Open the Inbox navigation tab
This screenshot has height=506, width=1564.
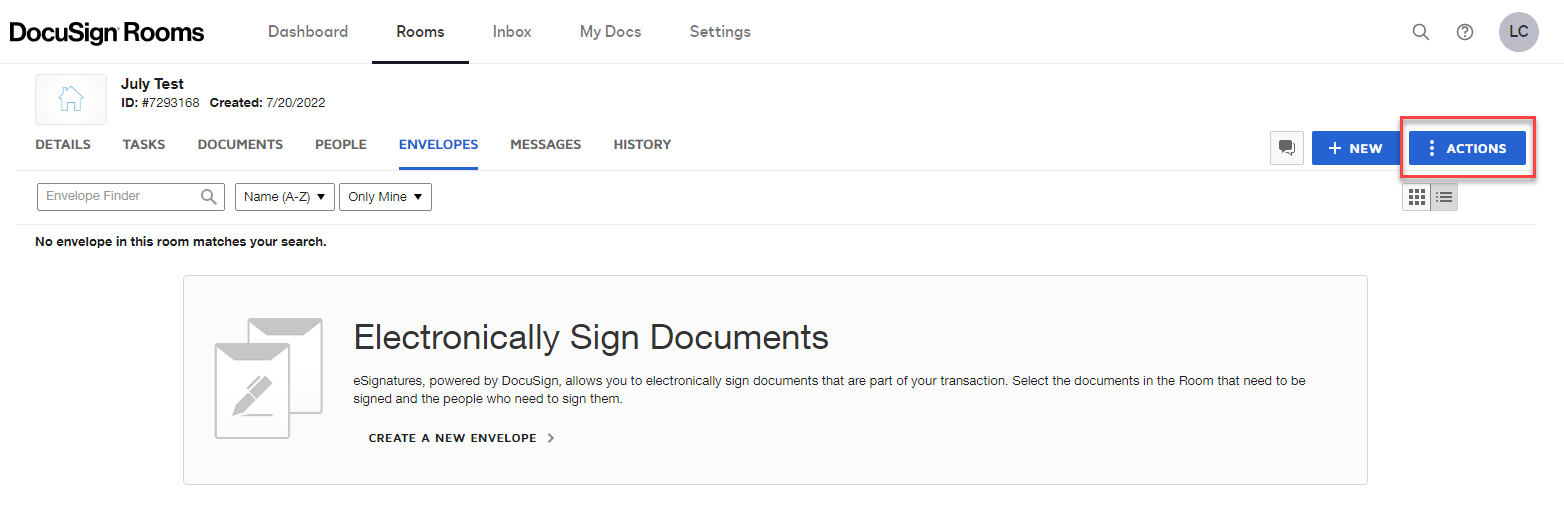click(512, 32)
